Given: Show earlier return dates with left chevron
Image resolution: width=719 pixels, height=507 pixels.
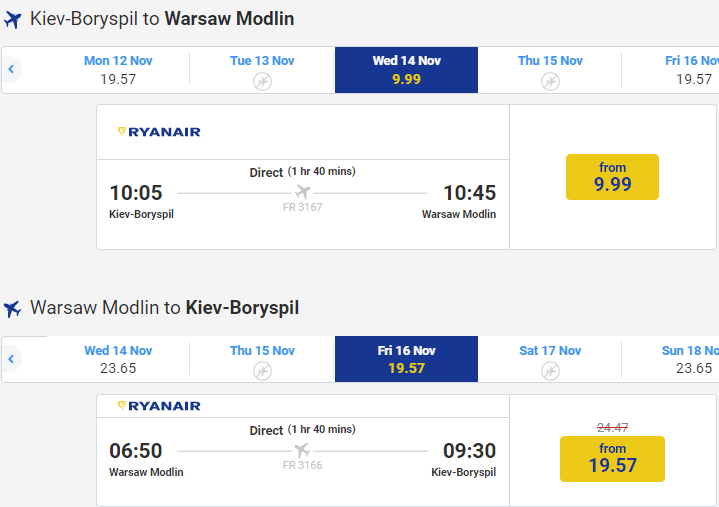Looking at the screenshot, I should (x=11, y=358).
